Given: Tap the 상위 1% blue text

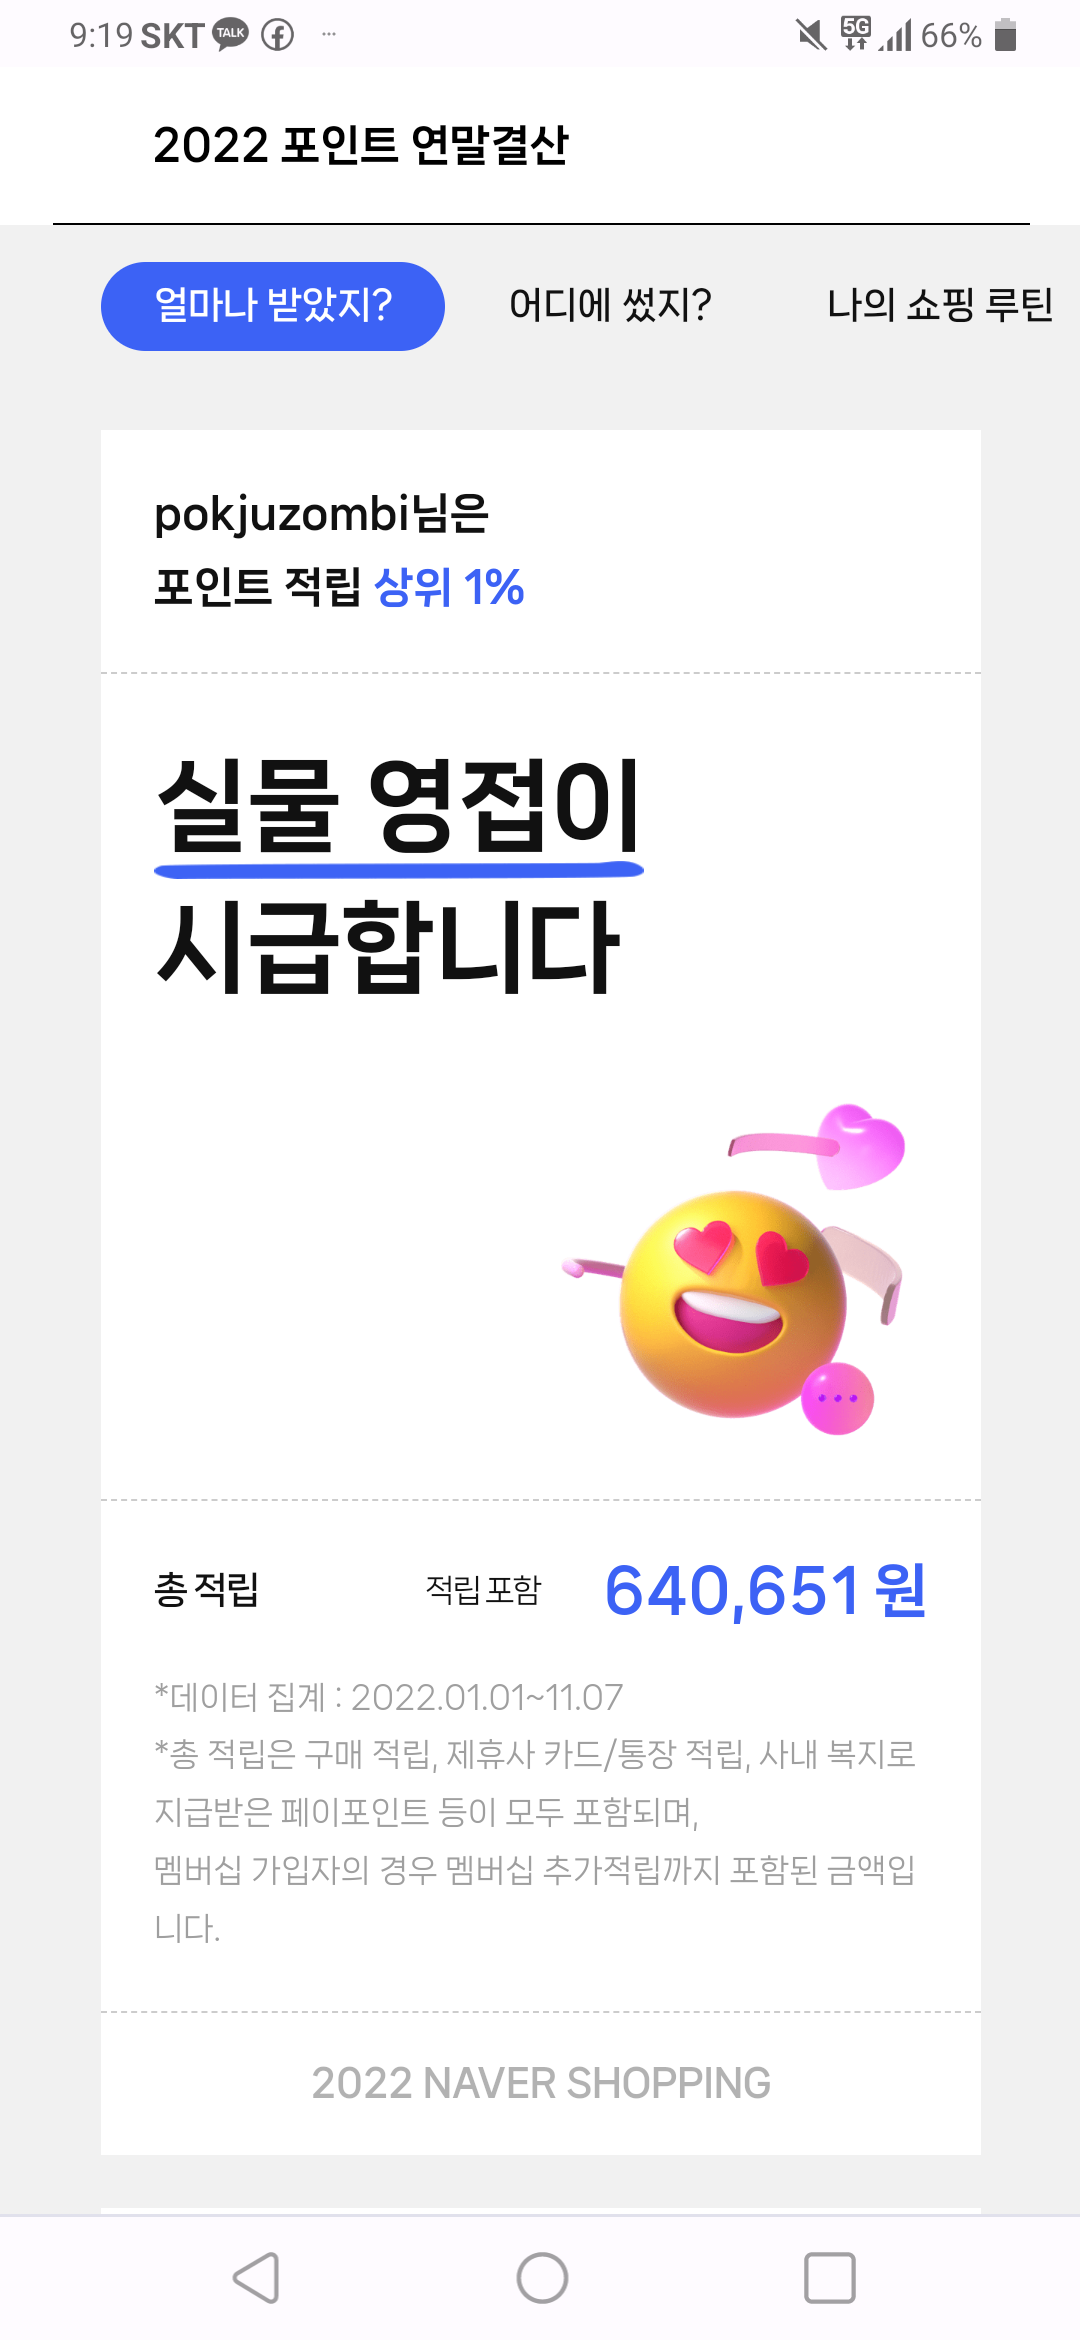Looking at the screenshot, I should tap(449, 587).
